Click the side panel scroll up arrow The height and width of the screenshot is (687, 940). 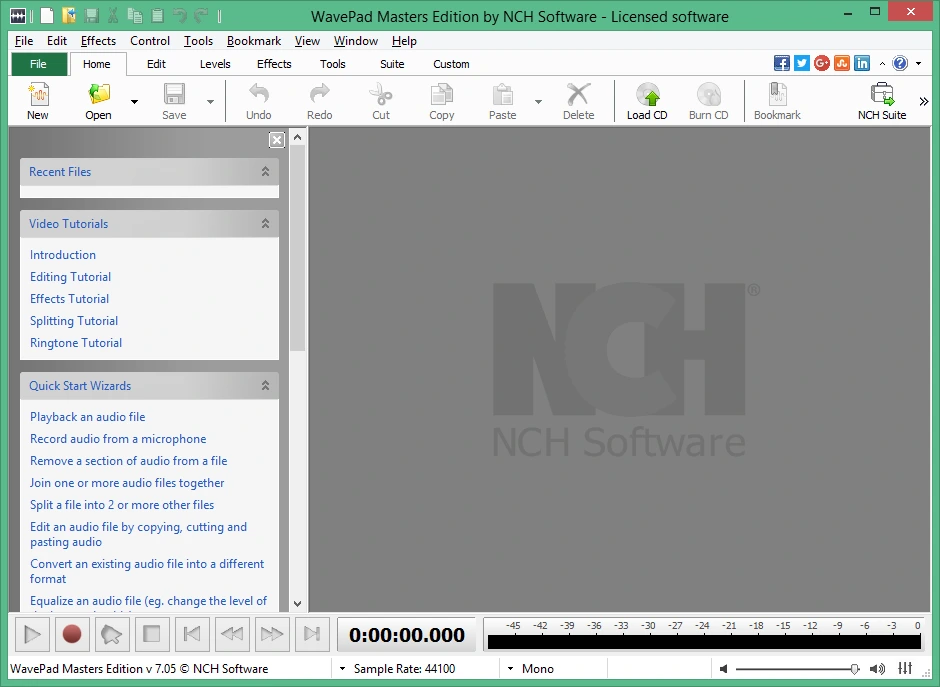(x=297, y=137)
